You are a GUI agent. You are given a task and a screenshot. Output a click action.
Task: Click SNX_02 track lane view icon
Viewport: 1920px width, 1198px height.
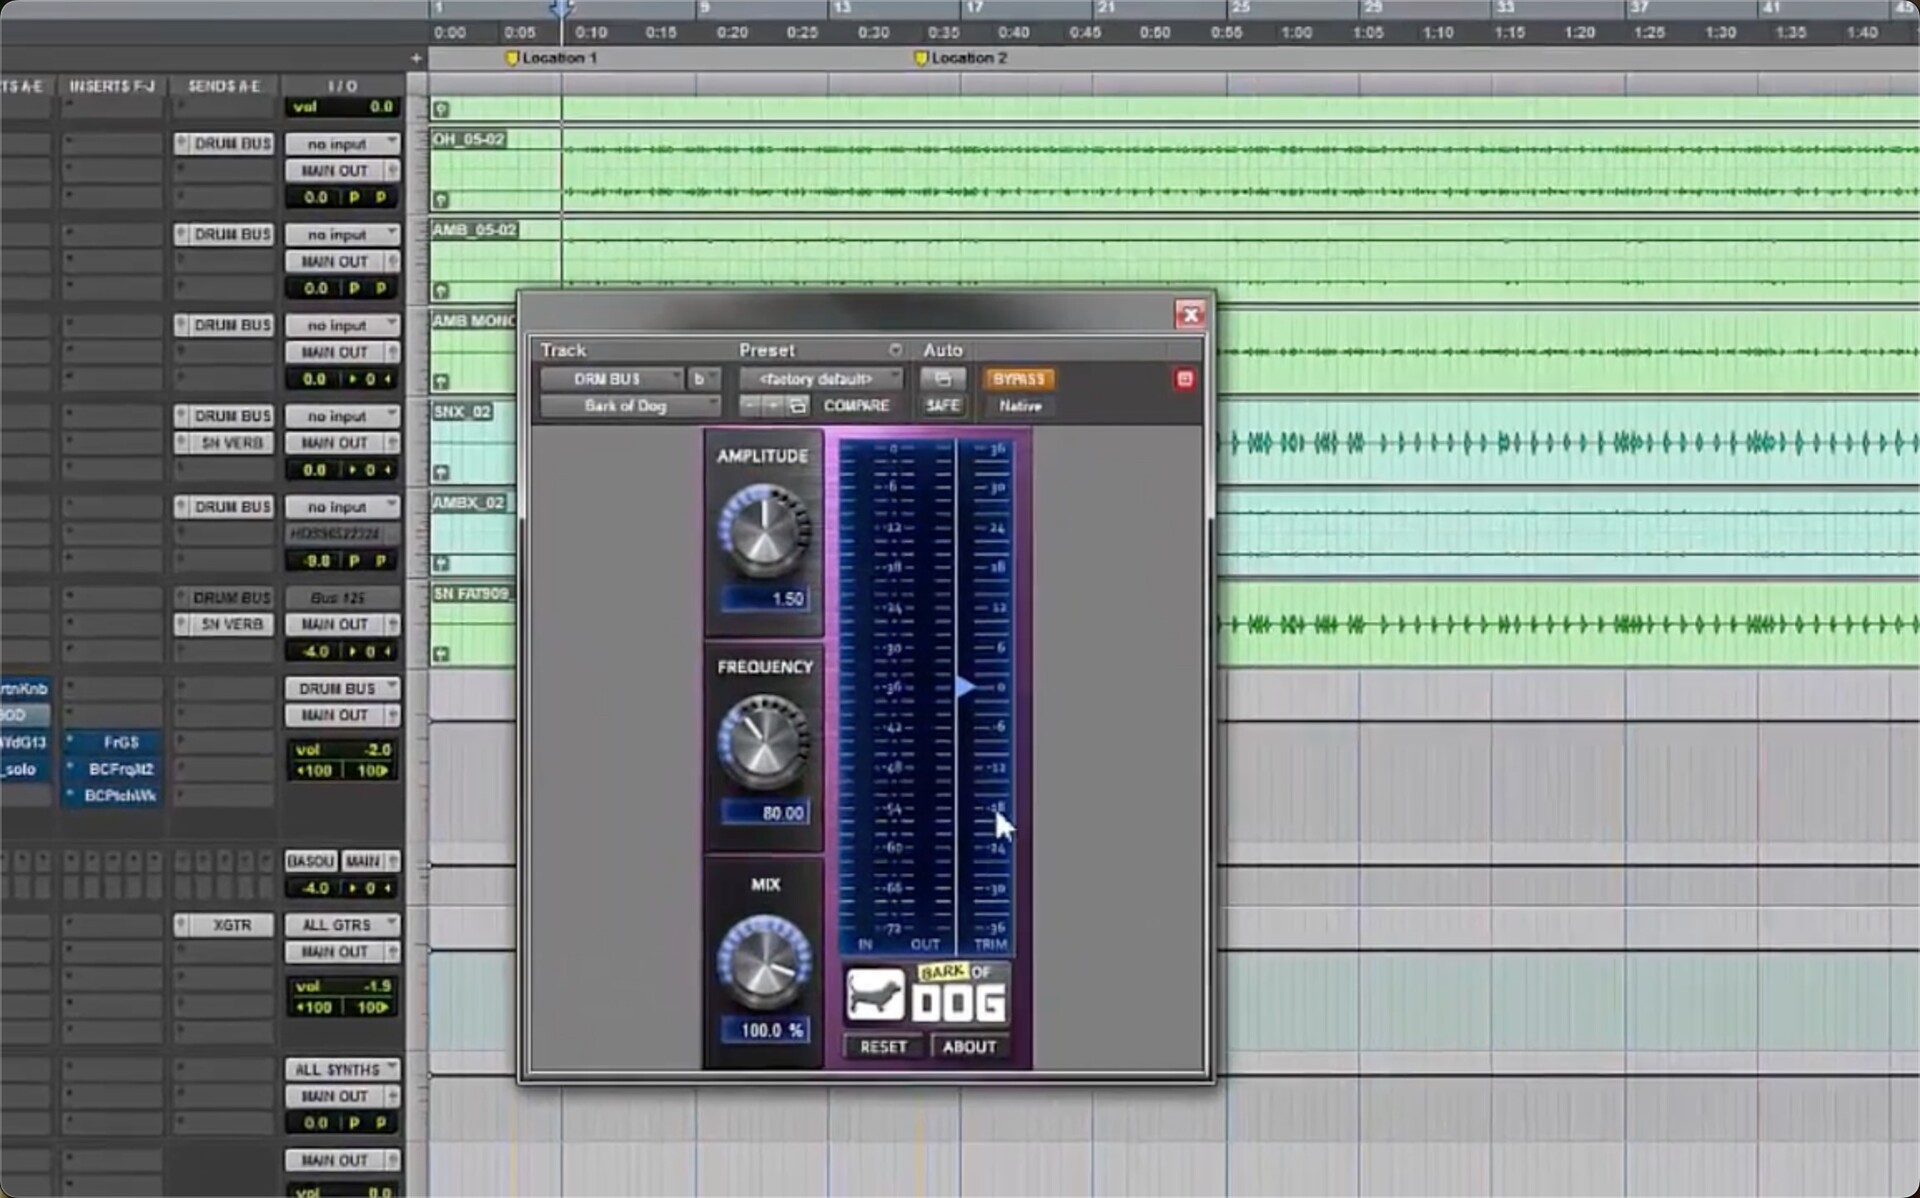tap(441, 472)
